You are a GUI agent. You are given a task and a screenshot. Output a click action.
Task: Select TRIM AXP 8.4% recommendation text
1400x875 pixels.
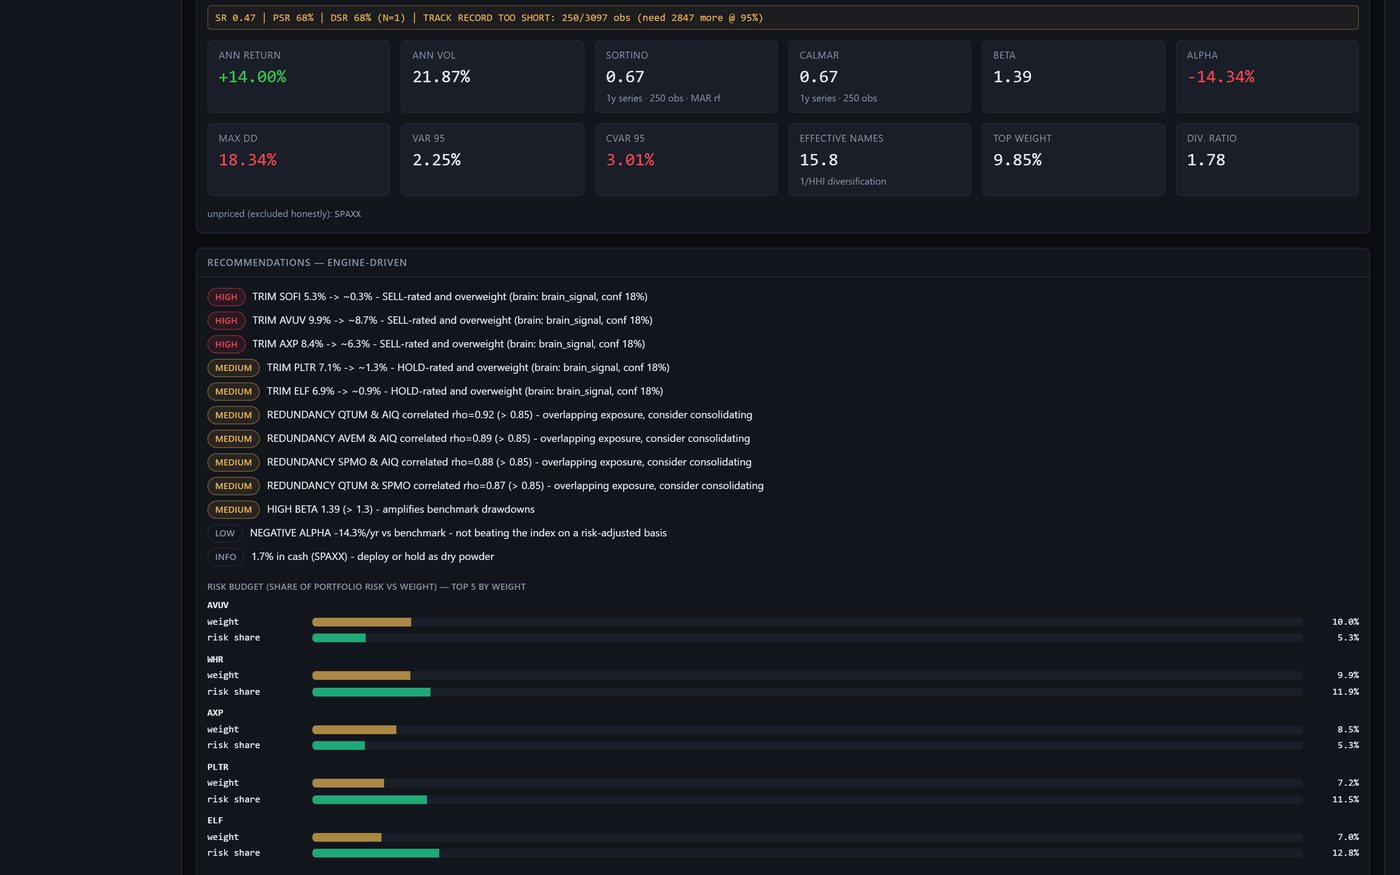[448, 344]
